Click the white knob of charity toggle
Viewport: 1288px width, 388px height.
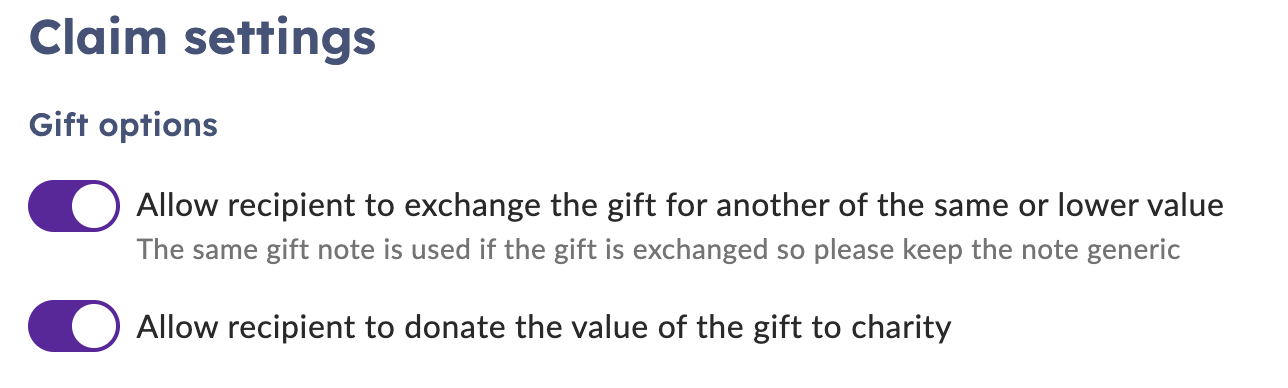coord(95,326)
